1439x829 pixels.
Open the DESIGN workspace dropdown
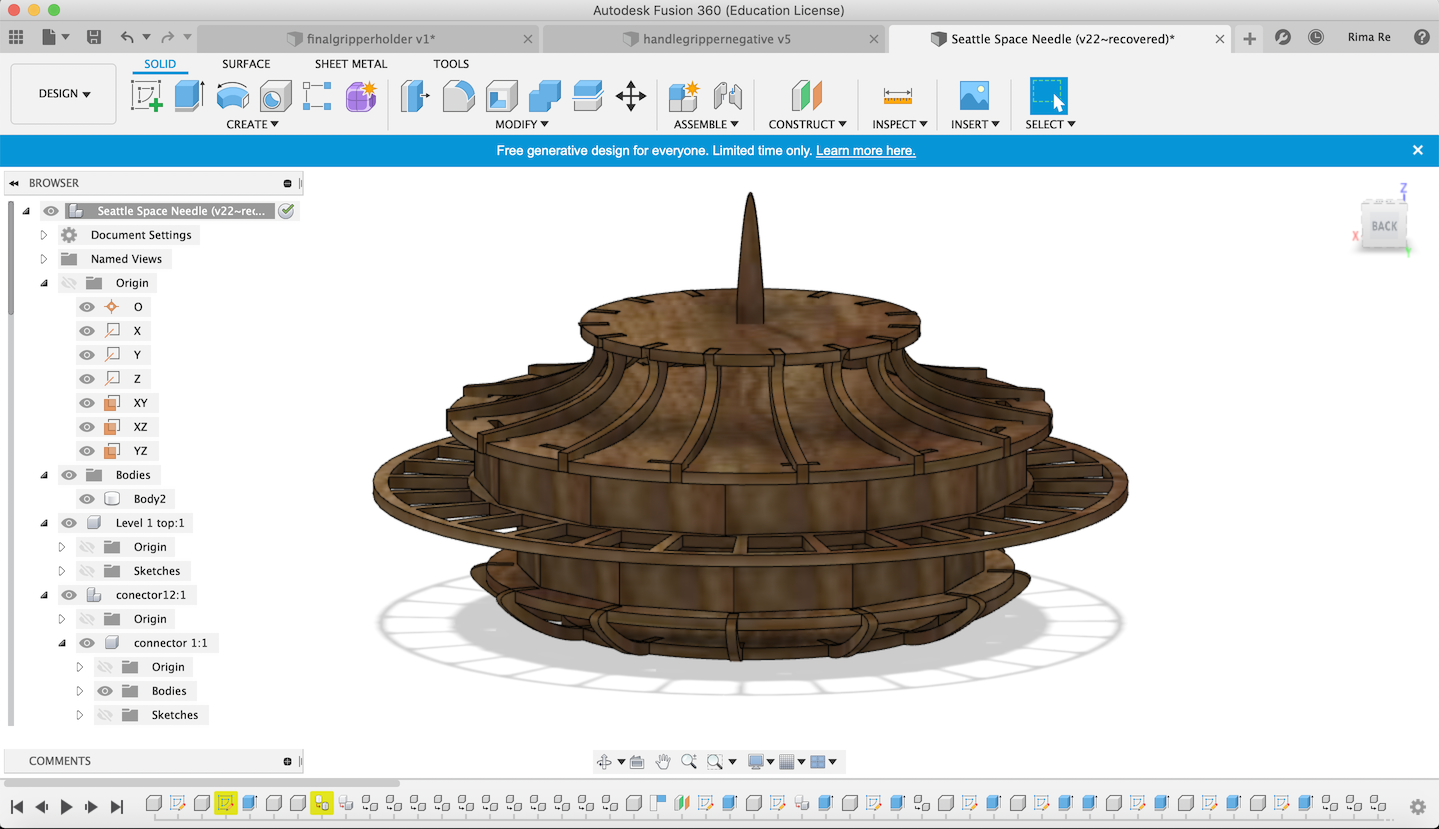(x=64, y=94)
